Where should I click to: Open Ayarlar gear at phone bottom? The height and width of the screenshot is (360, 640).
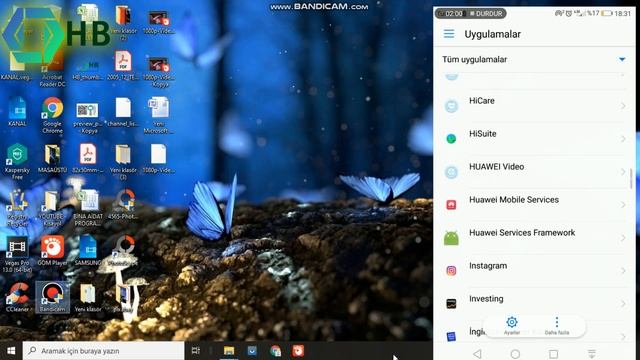tap(511, 325)
